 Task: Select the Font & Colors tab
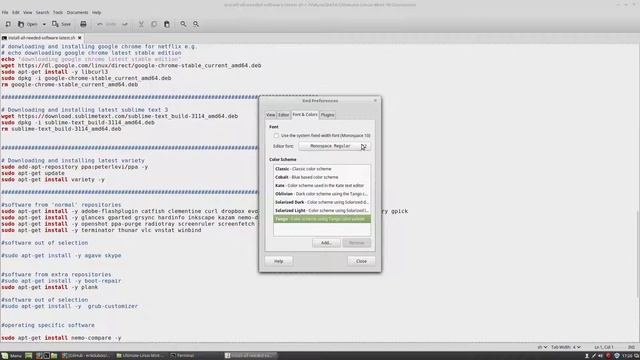pyautogui.click(x=305, y=115)
